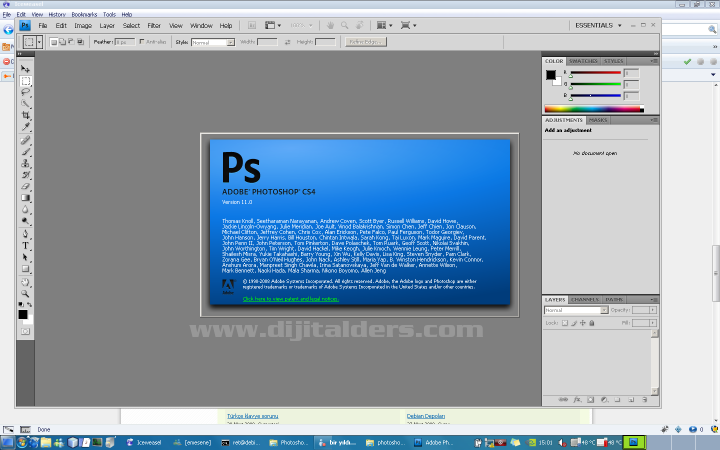Choose Subtract from selection mode button
The height and width of the screenshot is (450, 720).
[x=71, y=42]
